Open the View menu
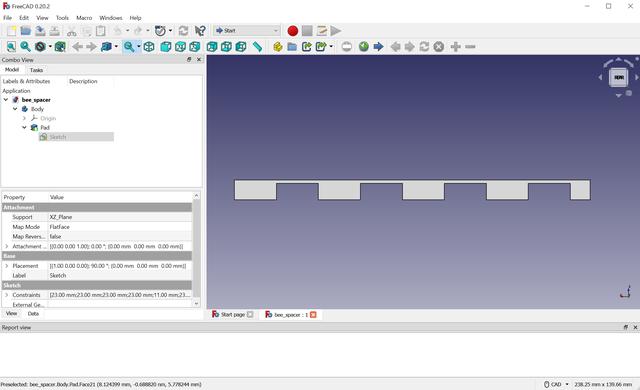 click(42, 18)
